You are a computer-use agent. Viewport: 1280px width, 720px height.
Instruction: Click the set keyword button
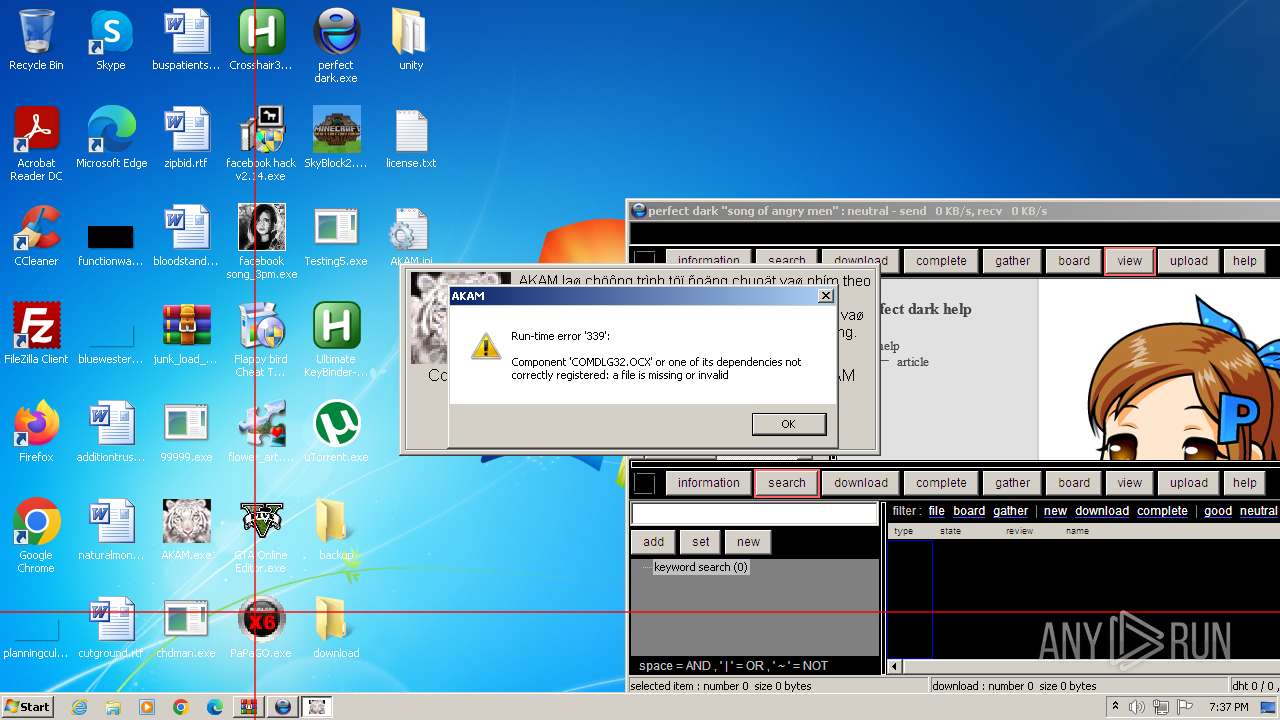tap(701, 542)
